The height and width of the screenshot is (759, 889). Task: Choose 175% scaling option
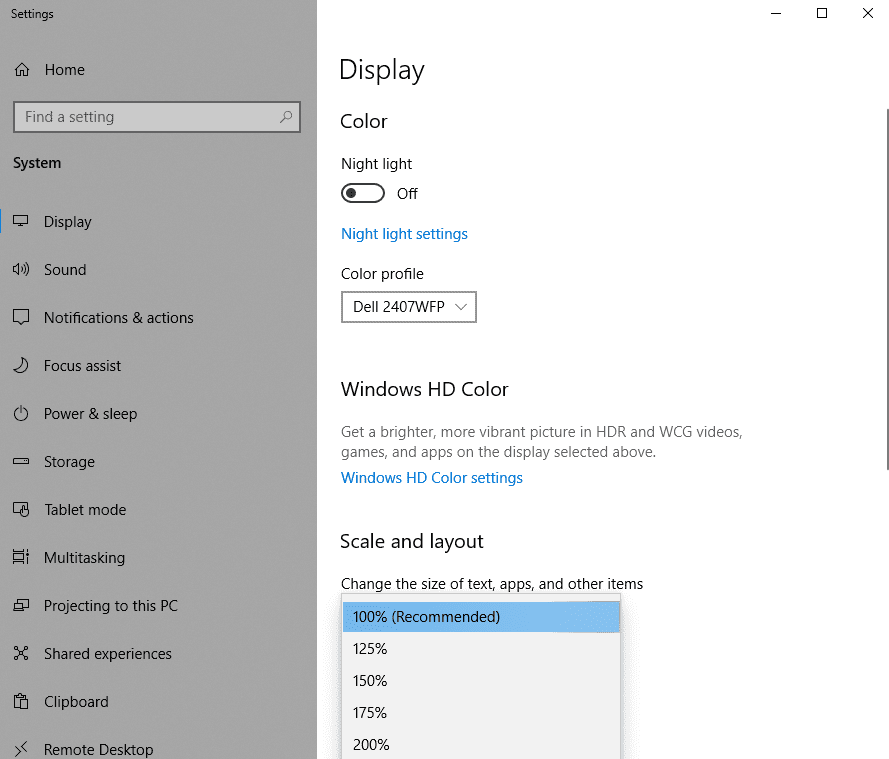481,713
